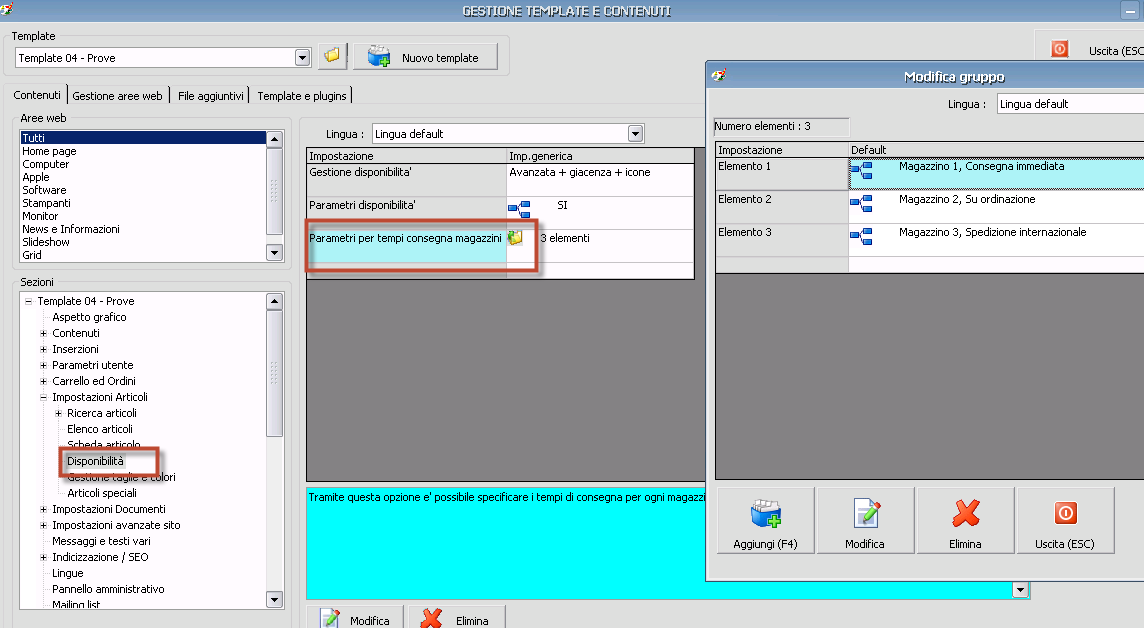Click Uscita (ESC) in main window top right
Image resolution: width=1144 pixels, height=628 pixels.
[1090, 50]
